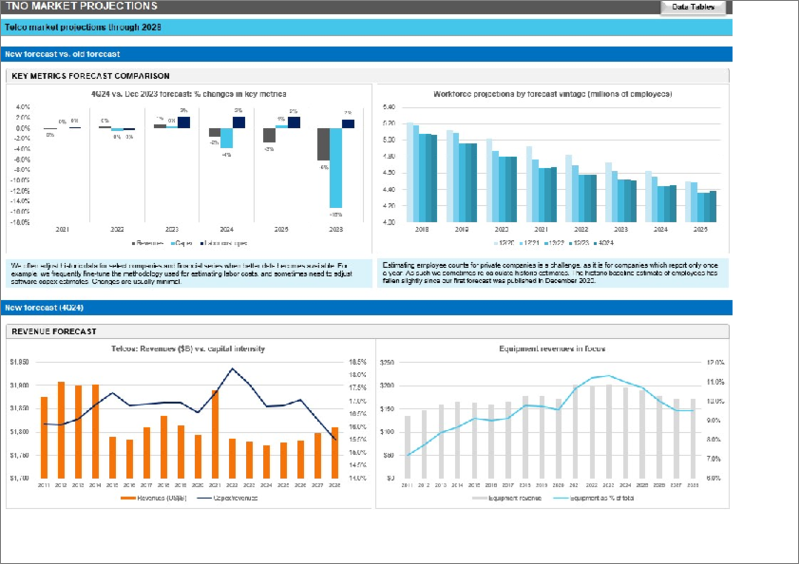Click the 12/20 legend entry in workforce chart
Image resolution: width=800 pixels, height=565 pixels.
(x=505, y=243)
